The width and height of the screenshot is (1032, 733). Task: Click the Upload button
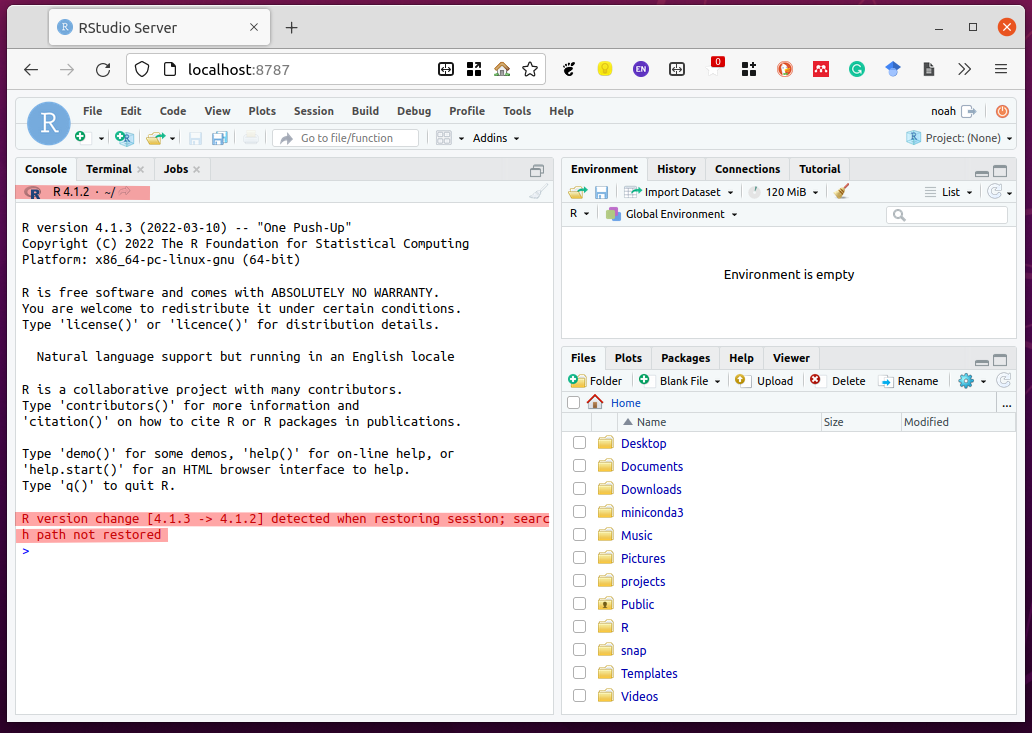tap(764, 380)
